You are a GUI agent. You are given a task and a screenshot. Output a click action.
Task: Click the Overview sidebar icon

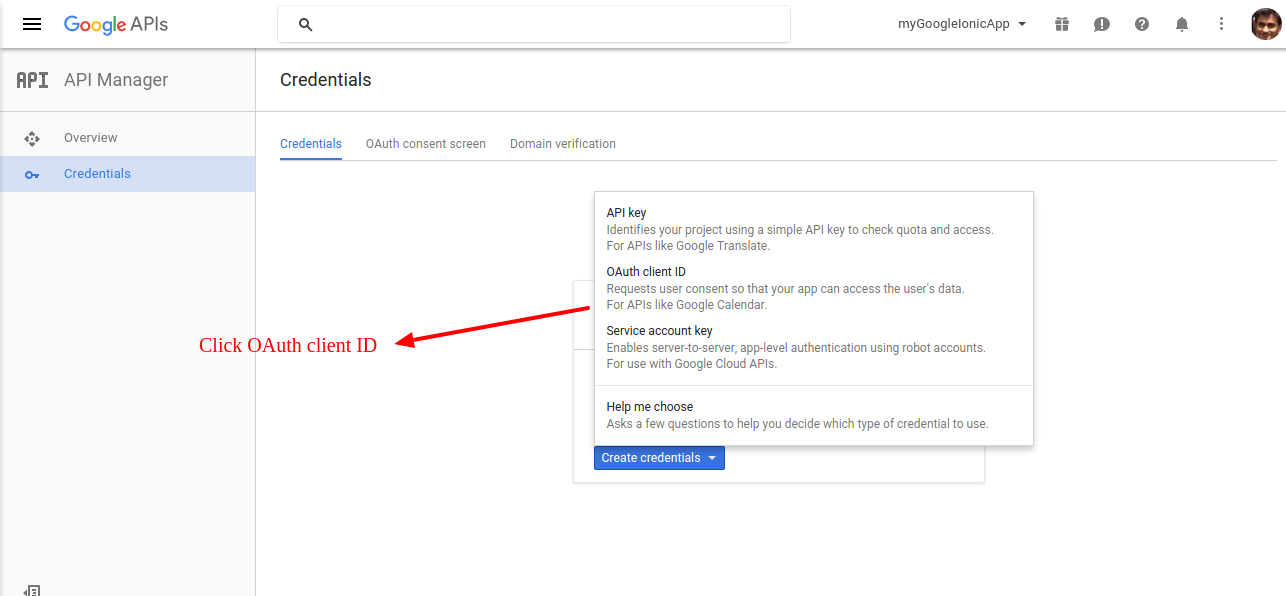[x=32, y=138]
